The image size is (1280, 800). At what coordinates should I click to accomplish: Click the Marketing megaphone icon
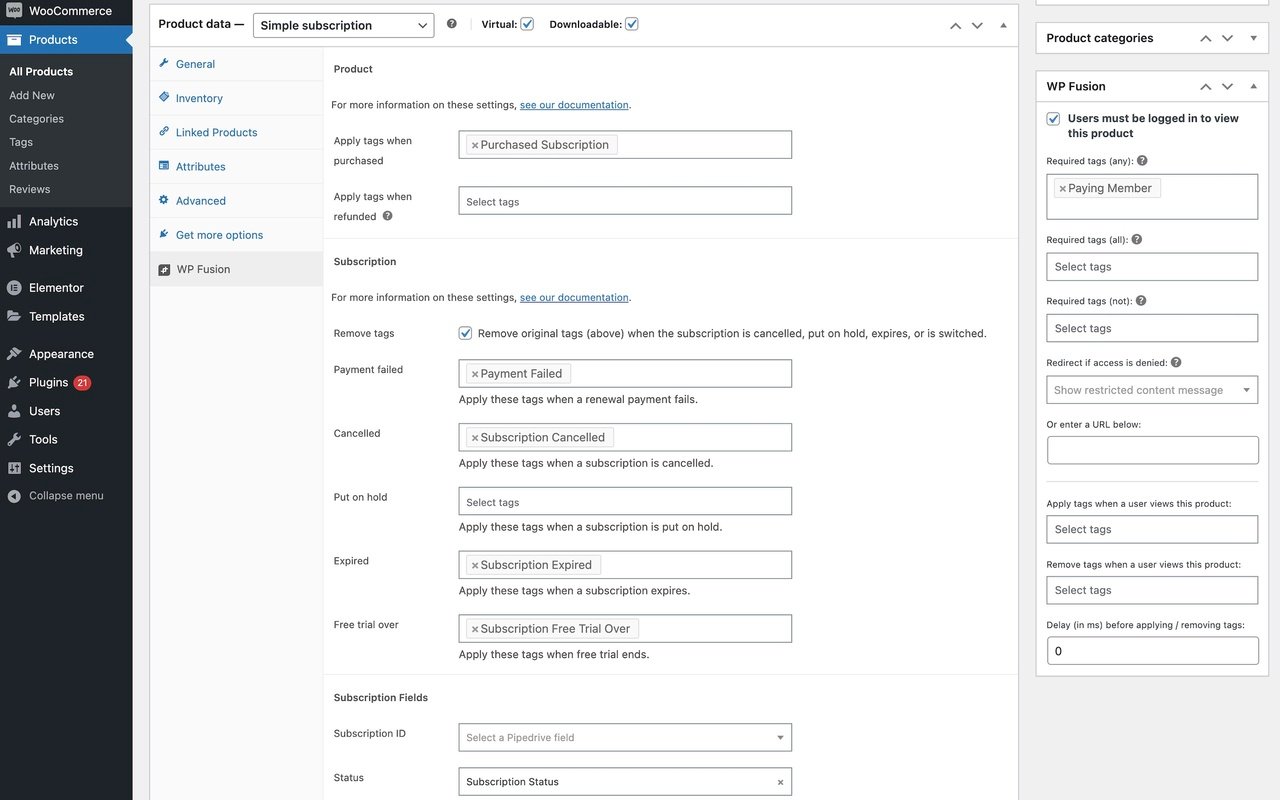pos(13,249)
